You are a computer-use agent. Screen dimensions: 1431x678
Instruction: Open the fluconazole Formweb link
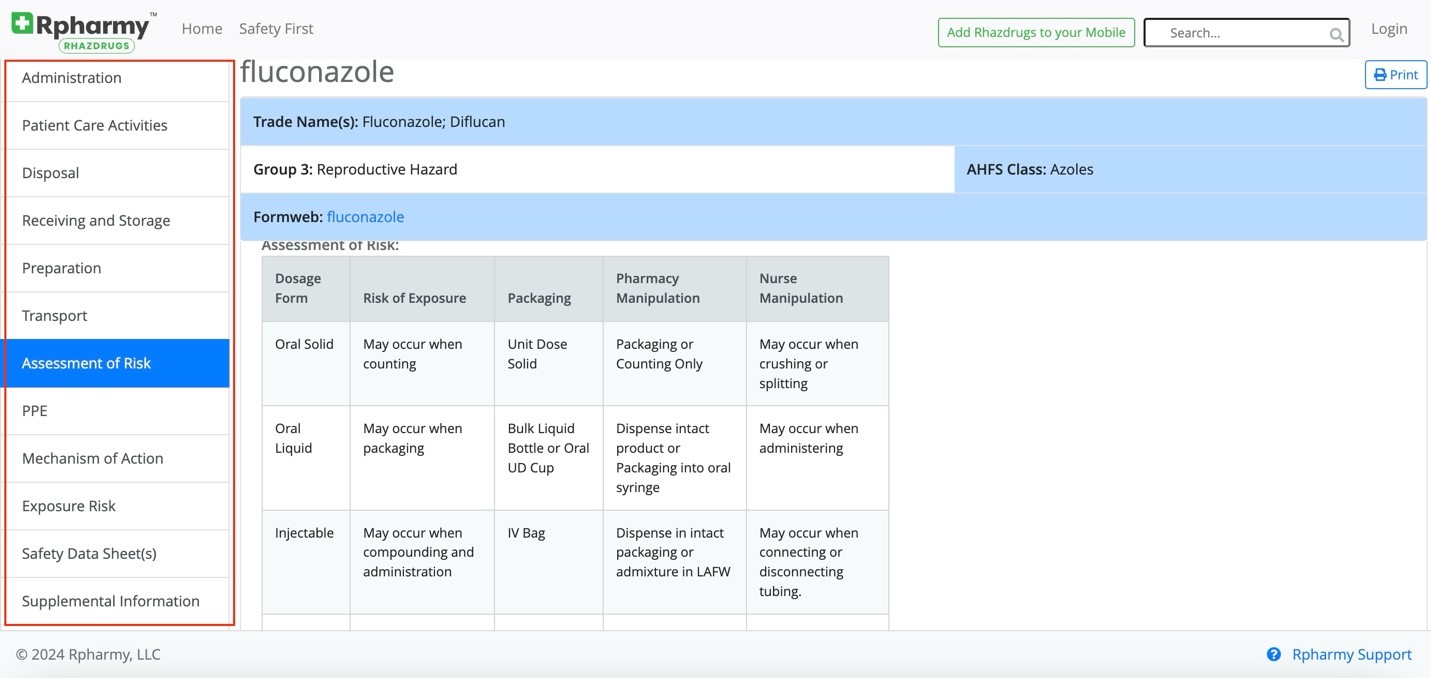pyautogui.click(x=365, y=217)
